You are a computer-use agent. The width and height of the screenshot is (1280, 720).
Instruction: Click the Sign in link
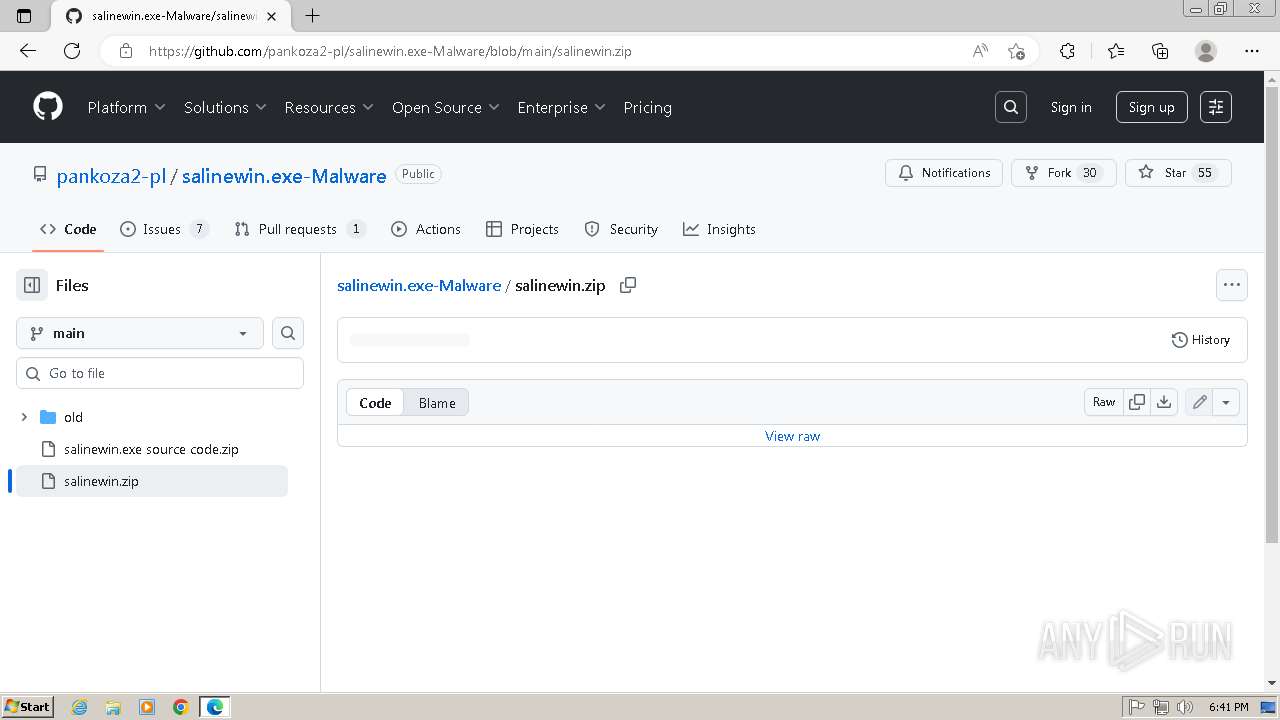1071,107
